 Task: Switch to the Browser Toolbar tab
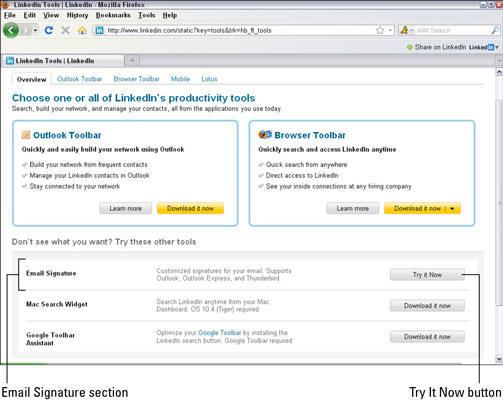[x=136, y=79]
